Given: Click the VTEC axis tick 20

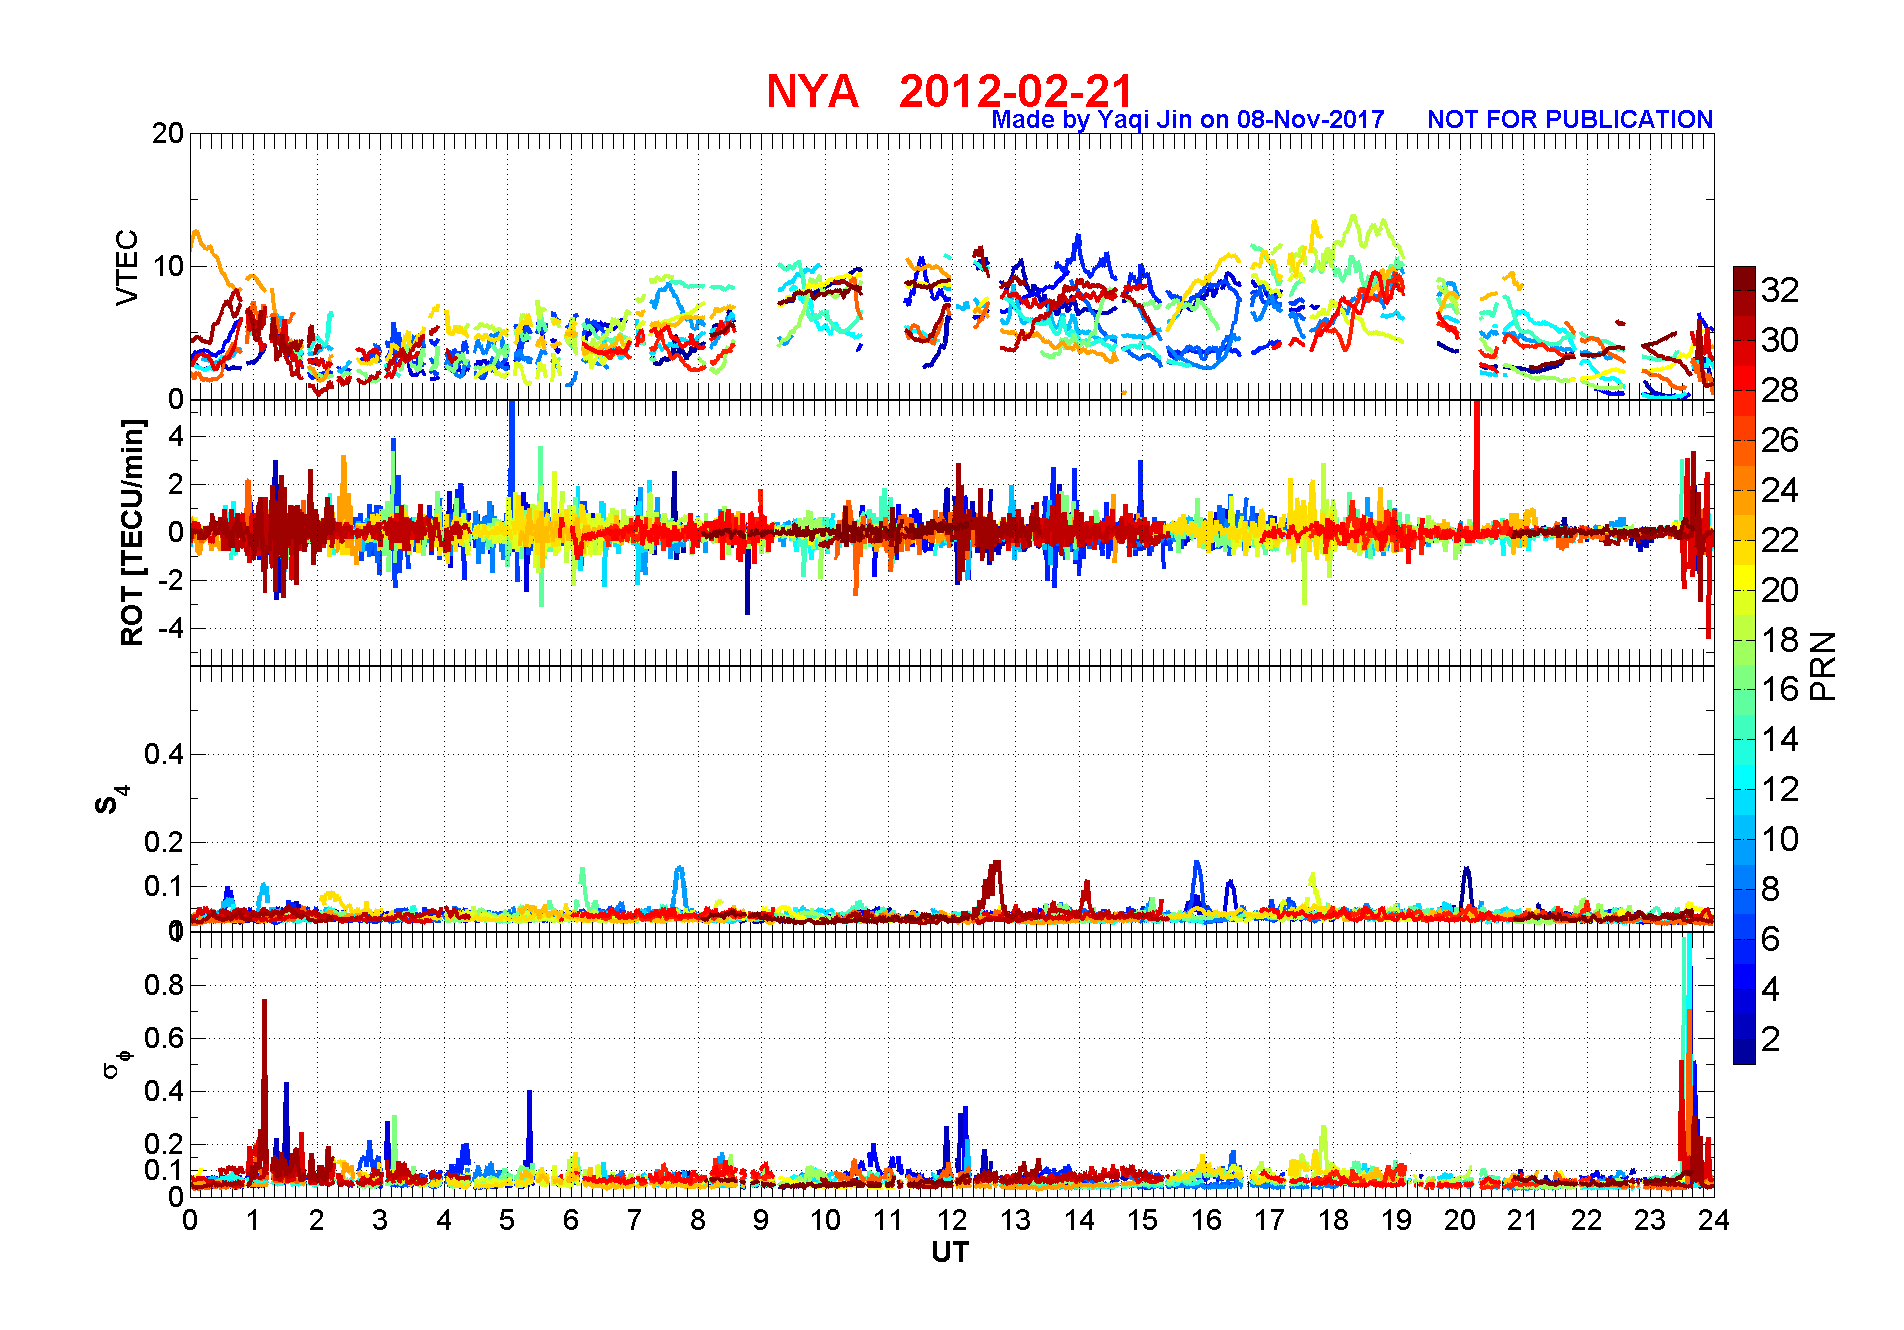Looking at the screenshot, I should tap(168, 133).
